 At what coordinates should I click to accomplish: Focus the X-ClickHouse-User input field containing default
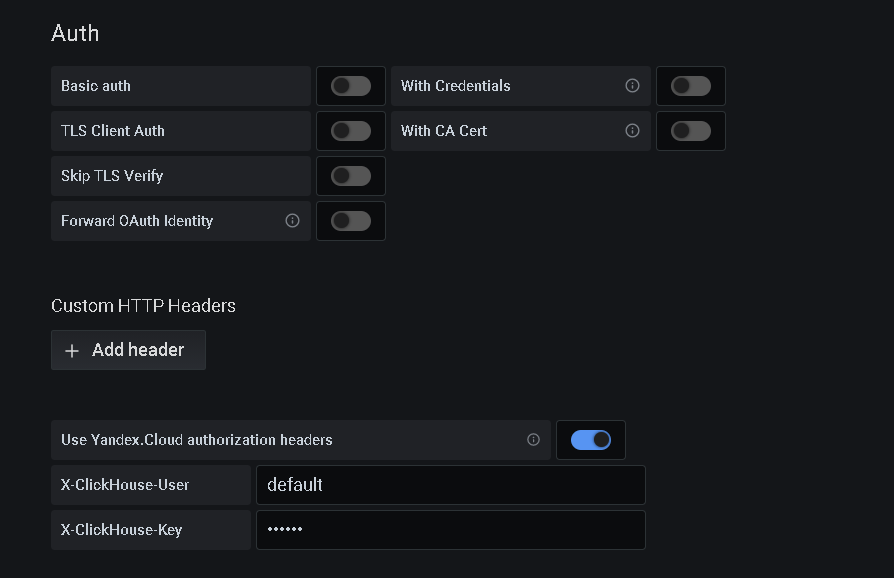(x=450, y=485)
